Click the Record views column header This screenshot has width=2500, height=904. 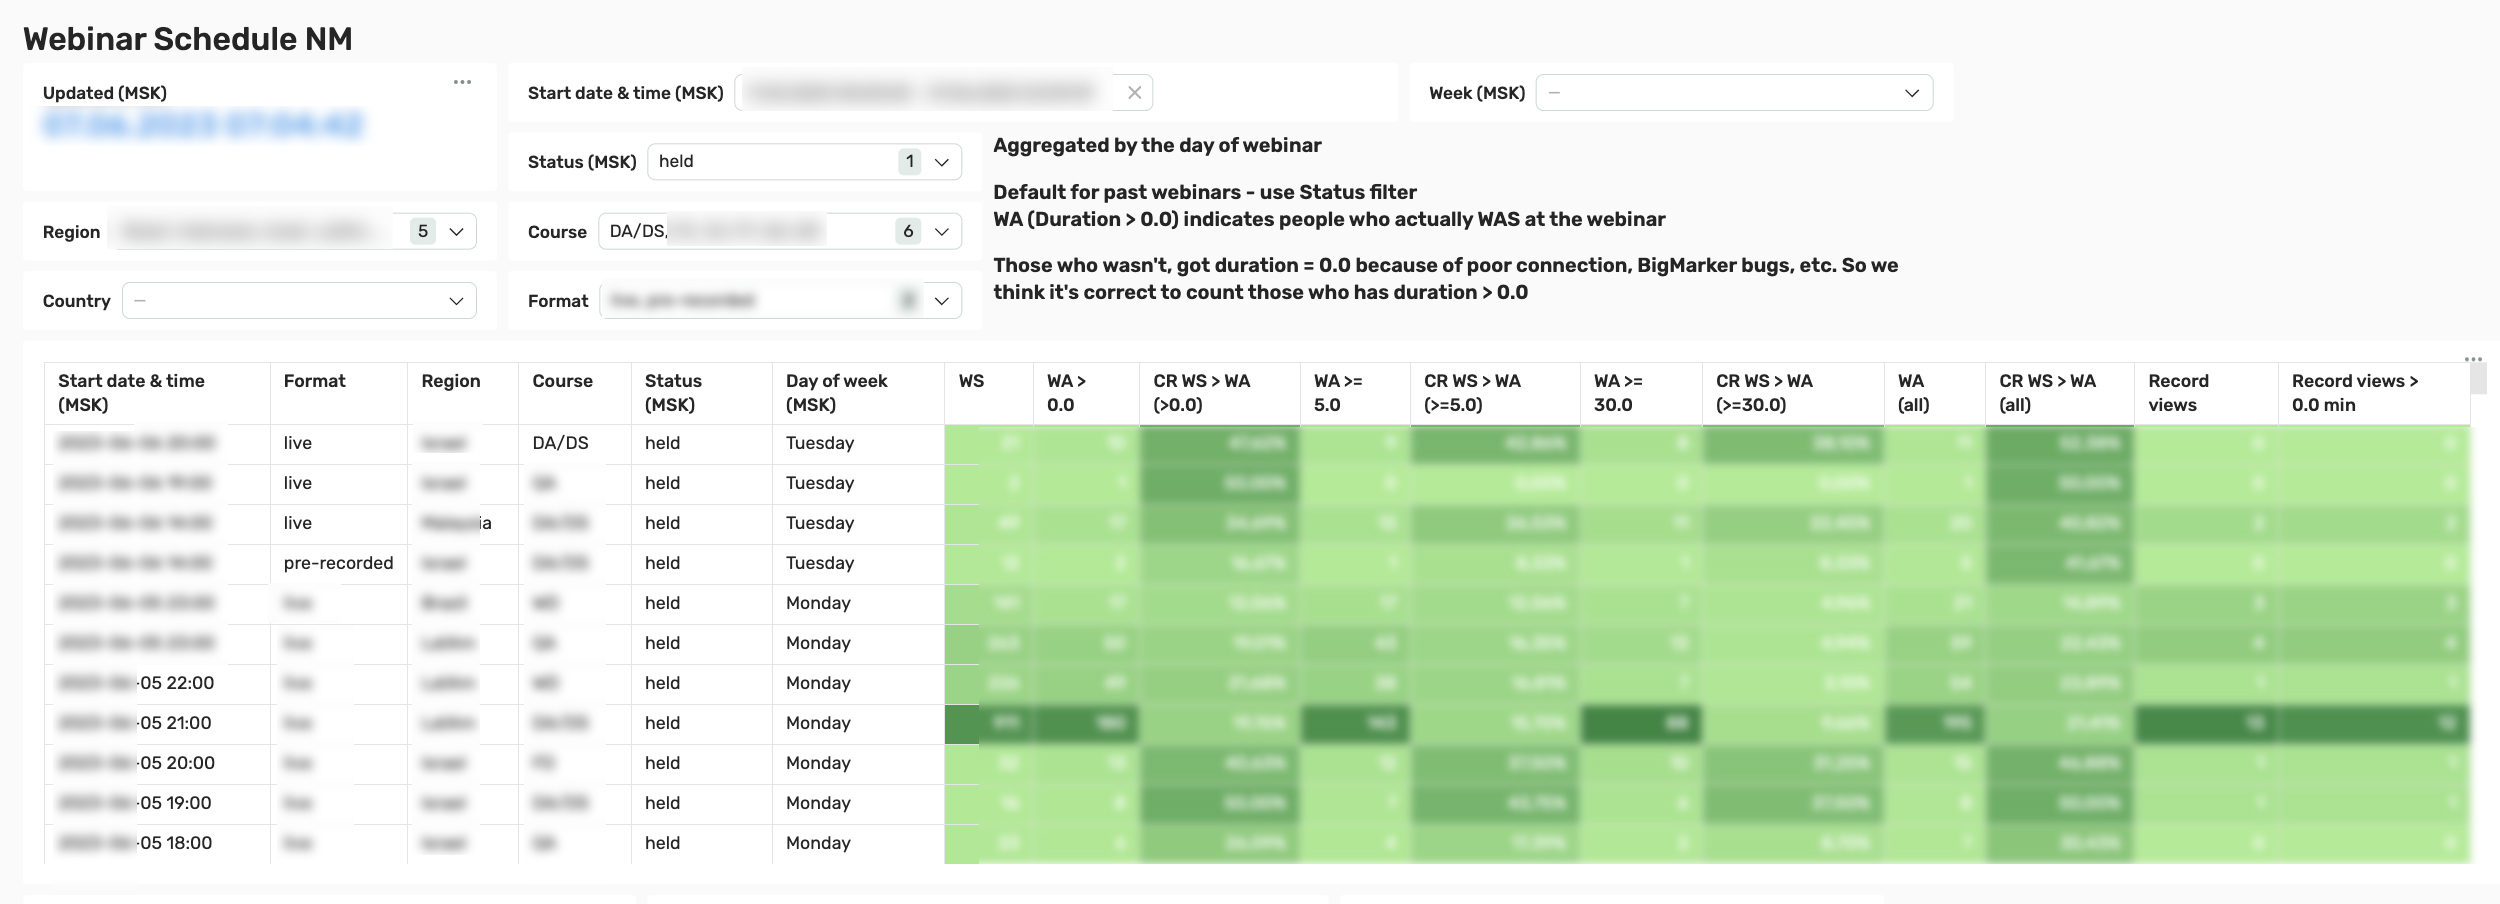[x=2177, y=393]
